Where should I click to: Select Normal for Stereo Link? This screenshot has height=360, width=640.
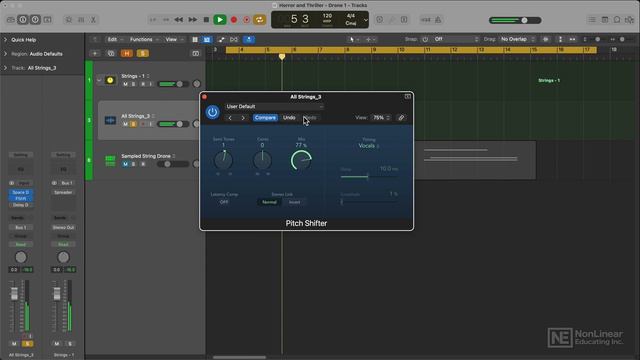[x=269, y=202]
